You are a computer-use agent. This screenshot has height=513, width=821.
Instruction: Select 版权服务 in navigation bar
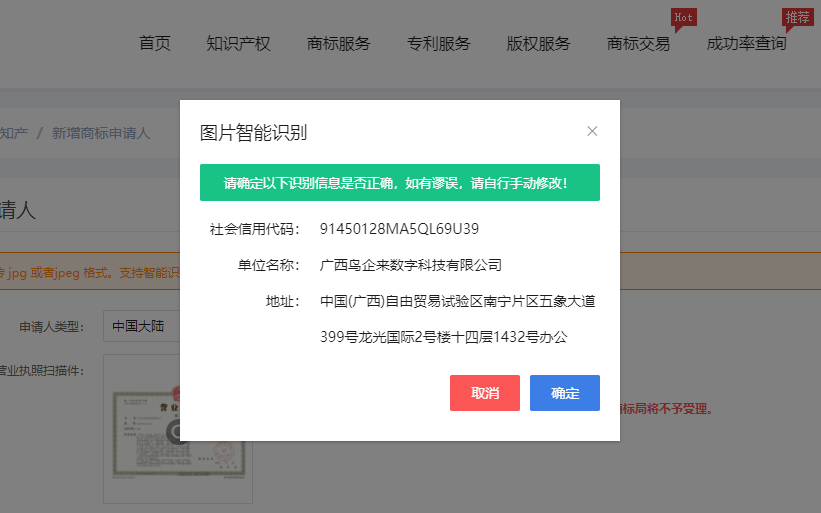pos(538,43)
